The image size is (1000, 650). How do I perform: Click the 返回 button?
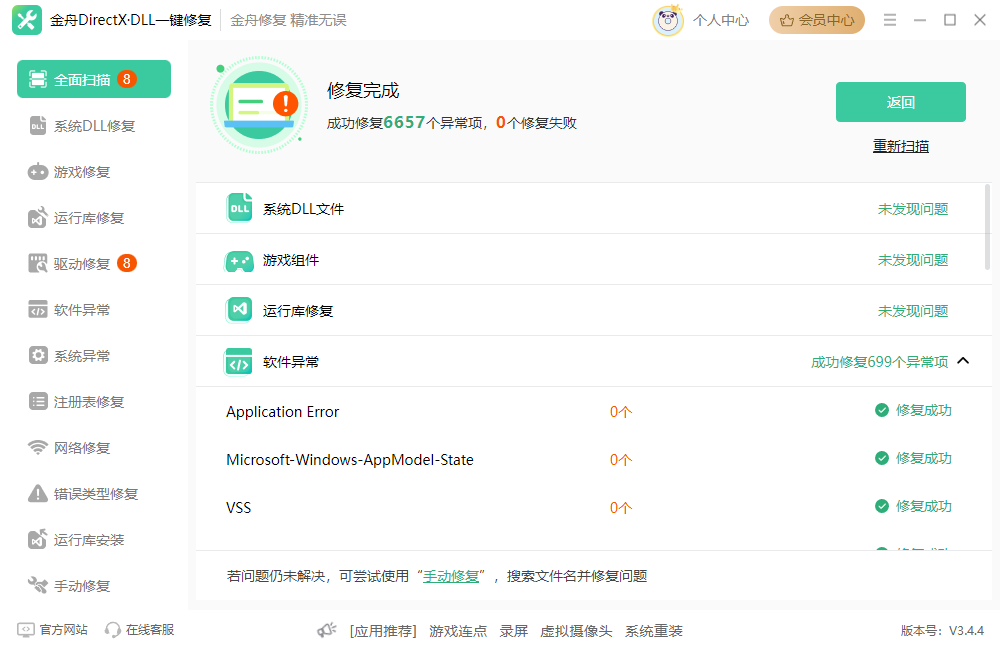click(899, 101)
